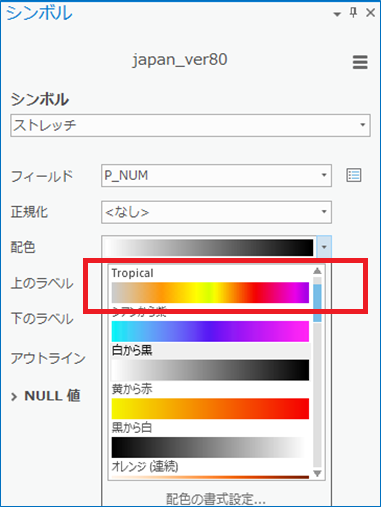Expand the NULL 値 section
Viewport: 381px width, 507px height.
14,397
